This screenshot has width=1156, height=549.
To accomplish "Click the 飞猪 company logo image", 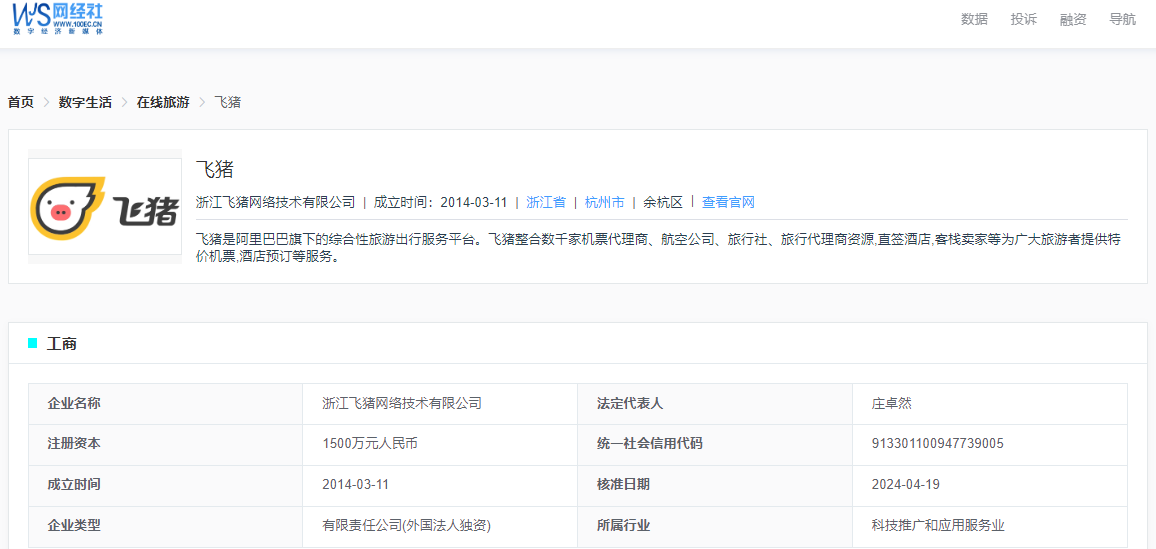I will point(105,208).
